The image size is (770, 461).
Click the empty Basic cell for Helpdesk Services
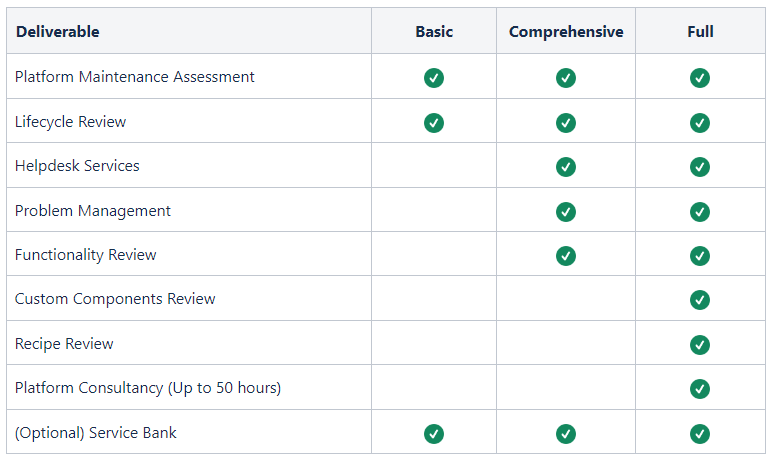click(434, 165)
